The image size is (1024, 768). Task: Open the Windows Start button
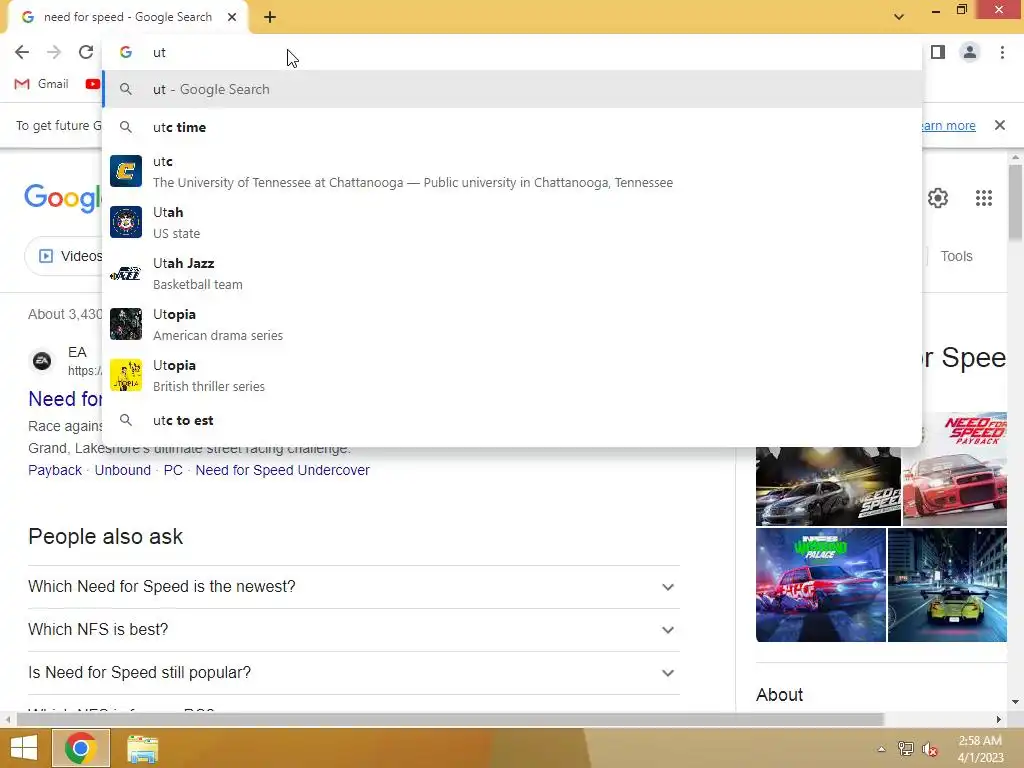[x=24, y=748]
